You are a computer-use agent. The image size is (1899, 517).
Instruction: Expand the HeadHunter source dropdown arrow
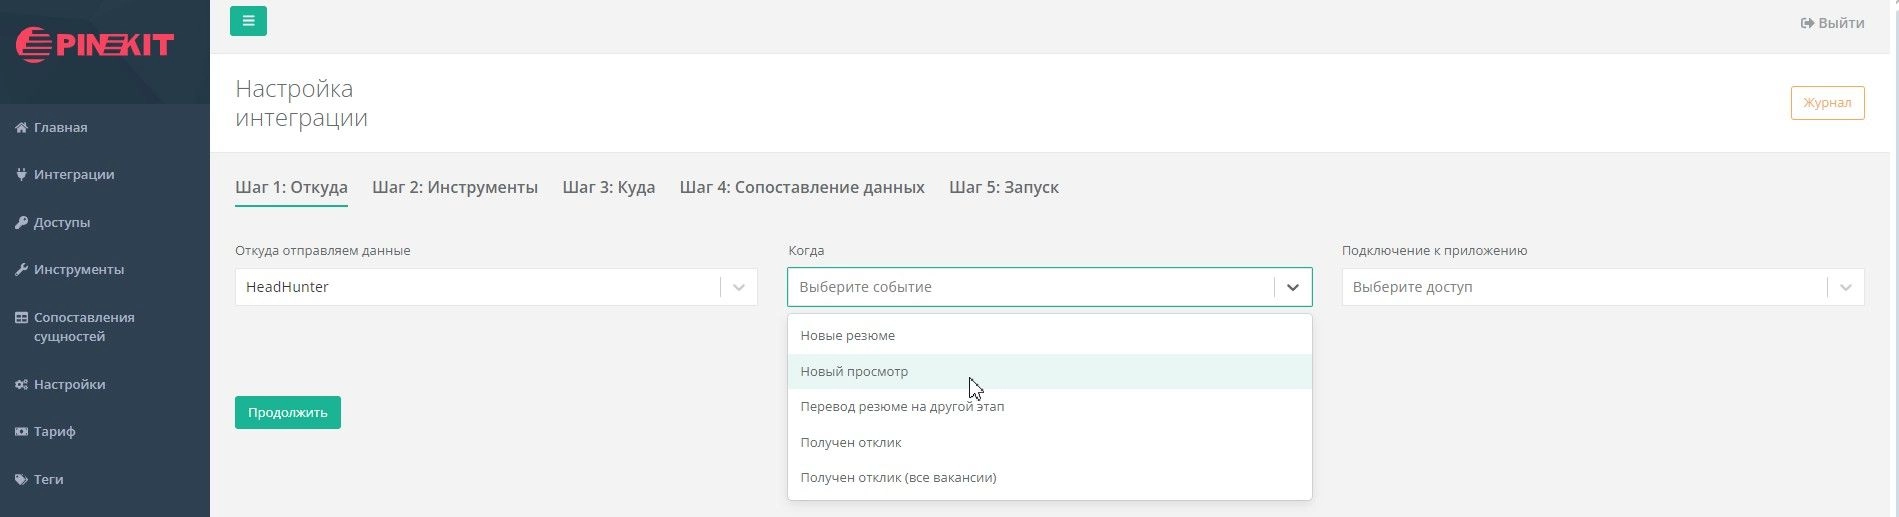pyautogui.click(x=739, y=288)
